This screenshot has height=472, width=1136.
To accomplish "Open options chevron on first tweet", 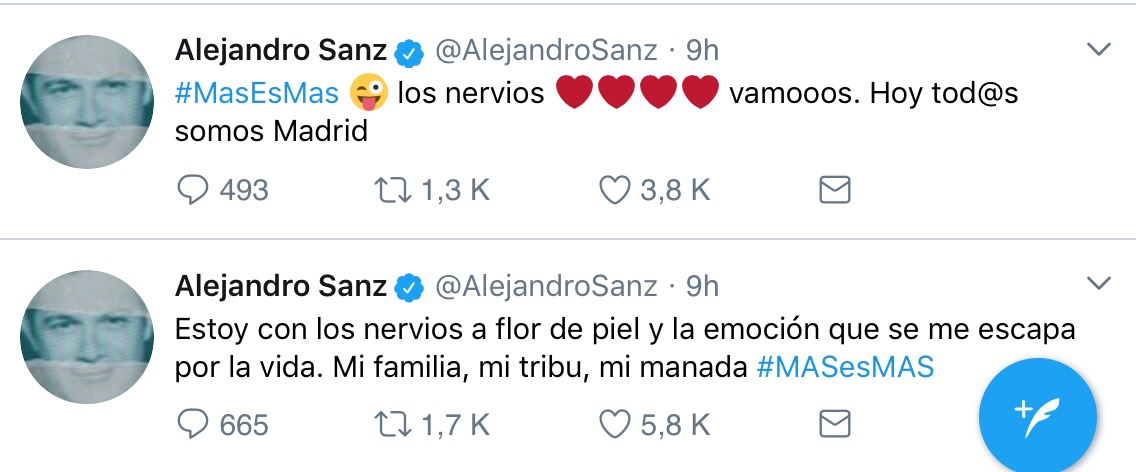I will 1098,50.
